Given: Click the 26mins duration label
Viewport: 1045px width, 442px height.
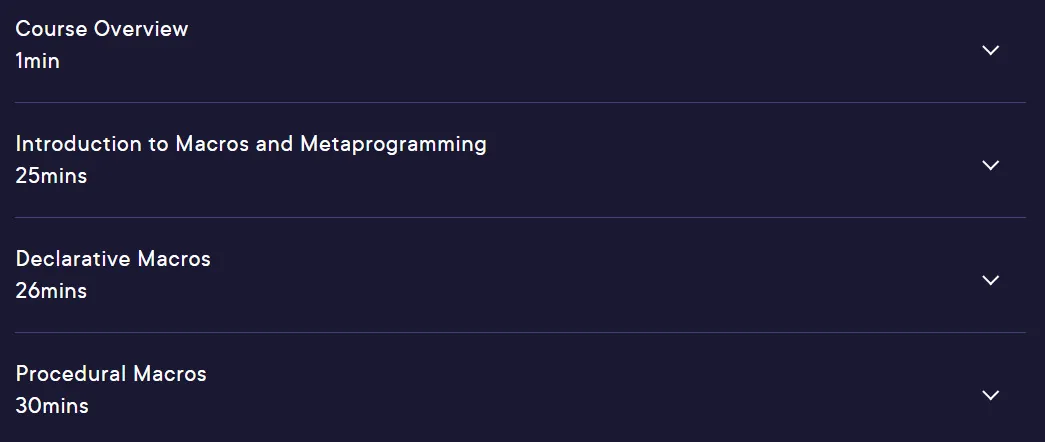Looking at the screenshot, I should coord(51,291).
